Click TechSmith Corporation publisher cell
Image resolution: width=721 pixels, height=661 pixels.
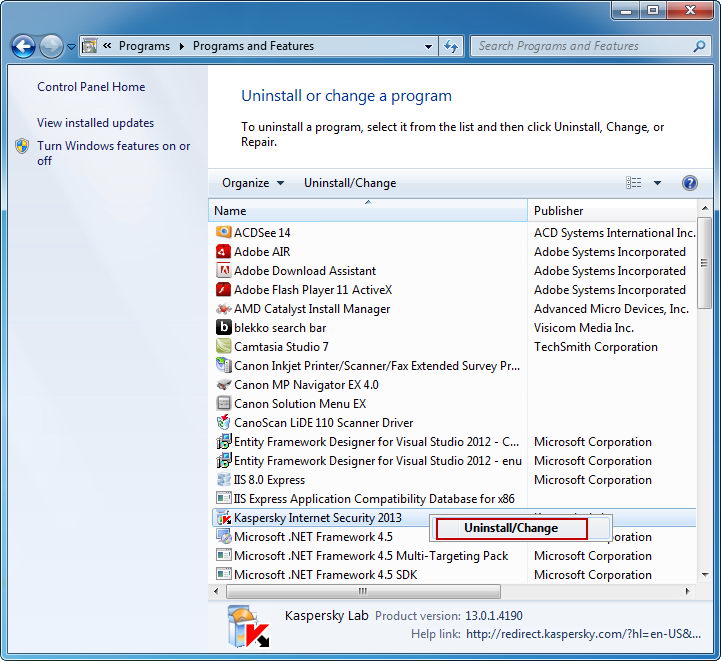click(595, 347)
